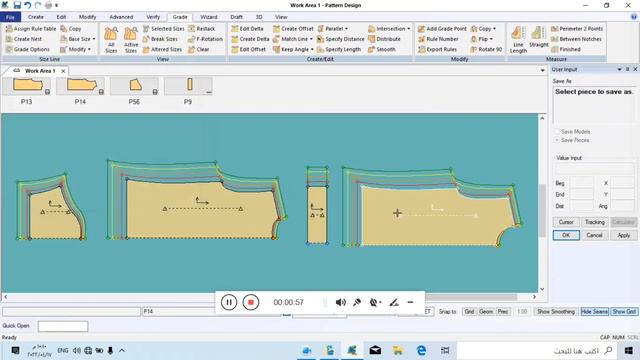Click OK in User Input panel
The image size is (640, 360).
point(566,236)
